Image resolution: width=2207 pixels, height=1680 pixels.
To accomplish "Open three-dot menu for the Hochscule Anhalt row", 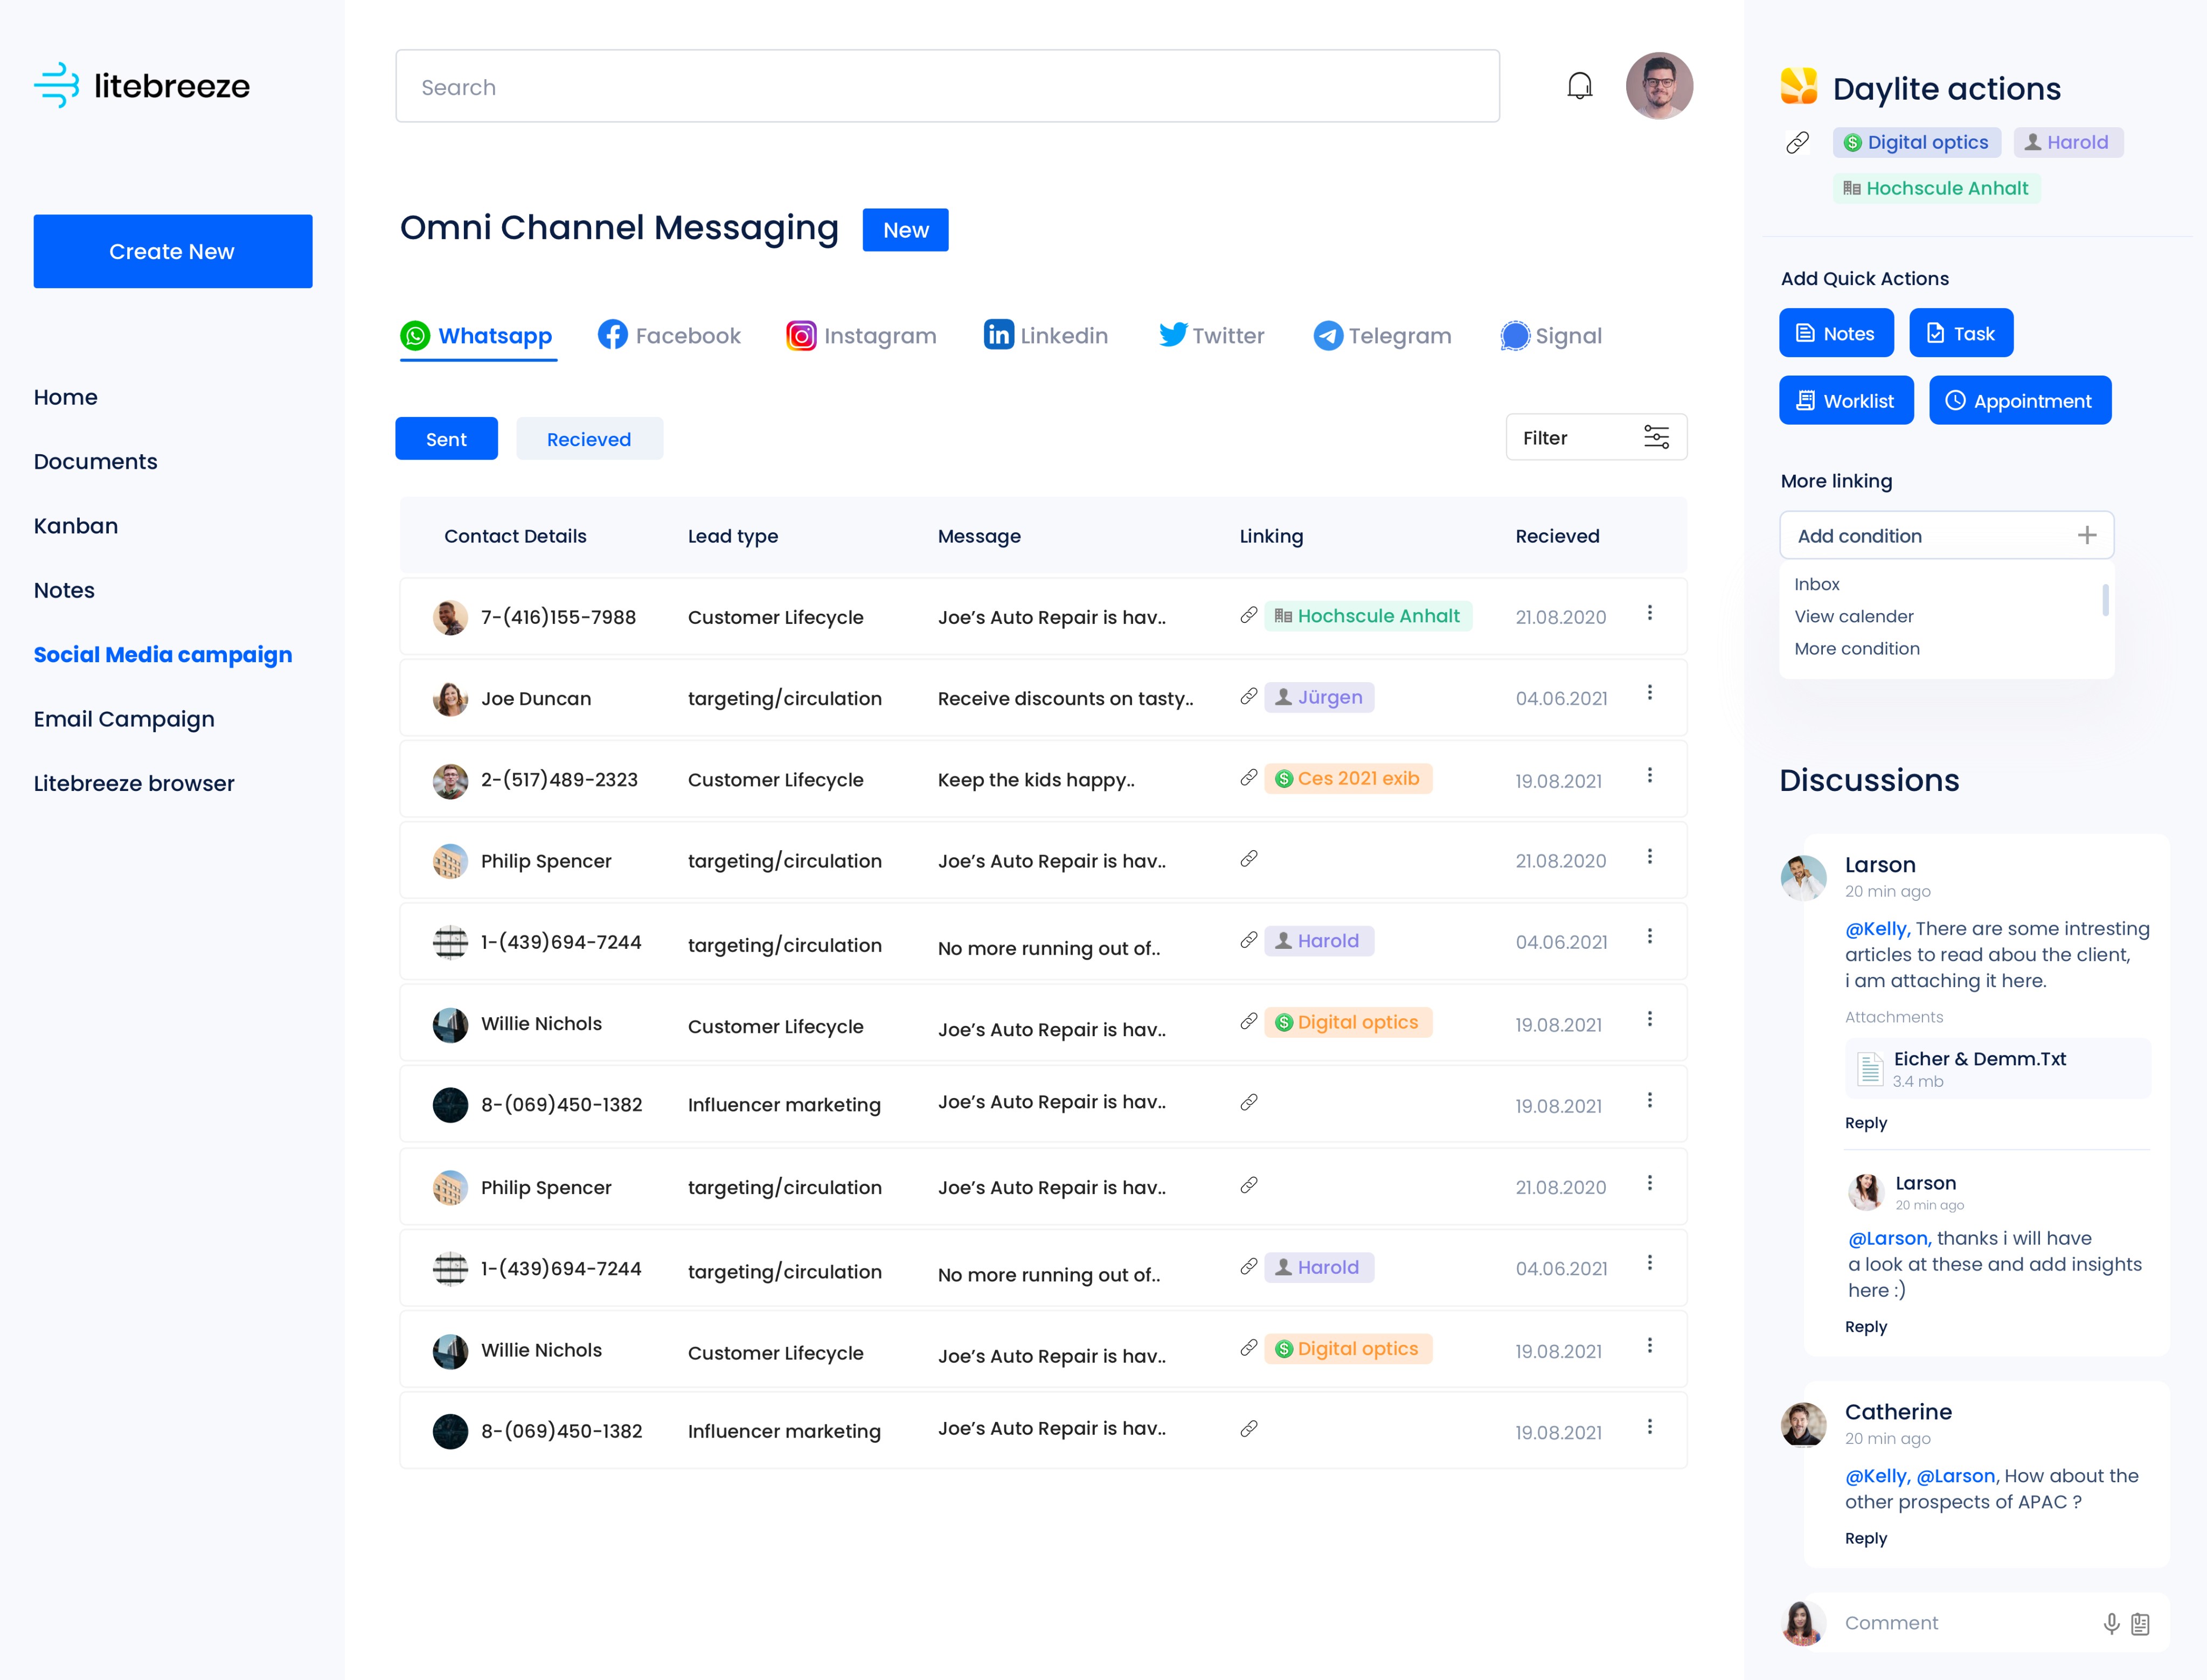I will coord(1650,612).
